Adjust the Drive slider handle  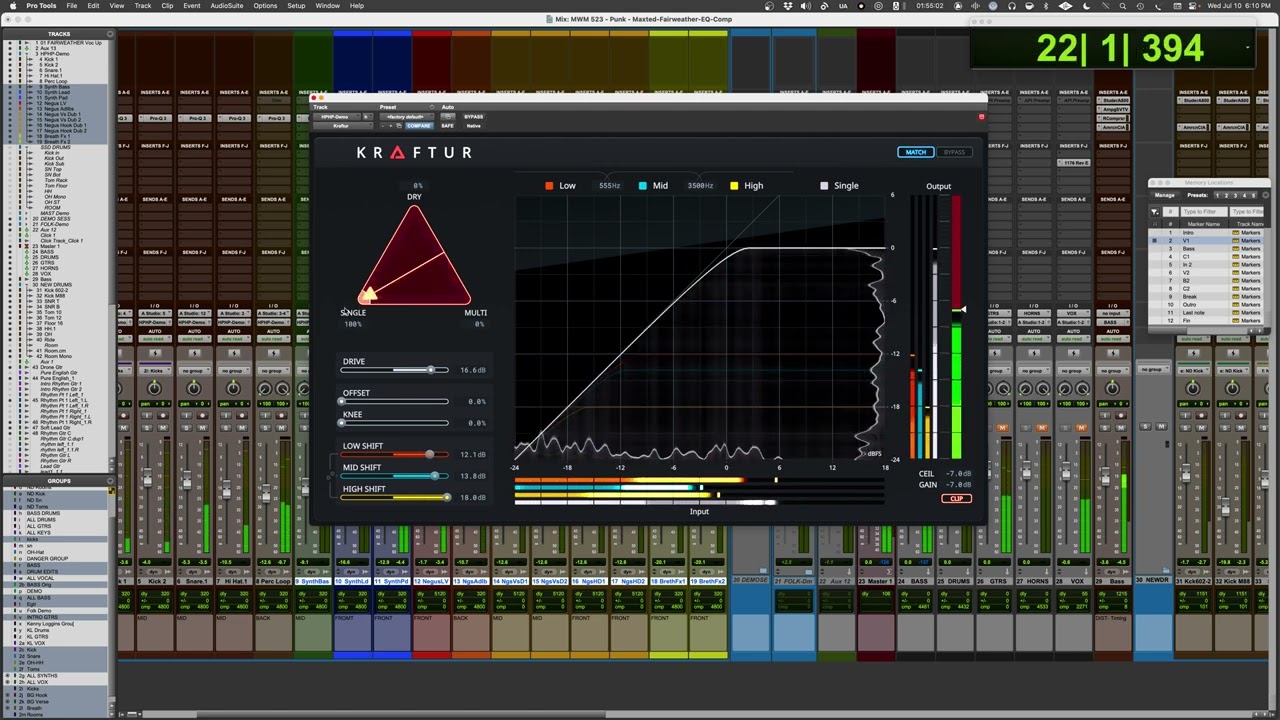[431, 371]
